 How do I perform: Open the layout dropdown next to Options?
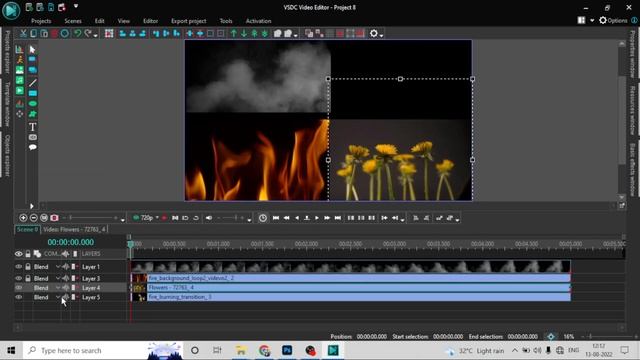592,20
